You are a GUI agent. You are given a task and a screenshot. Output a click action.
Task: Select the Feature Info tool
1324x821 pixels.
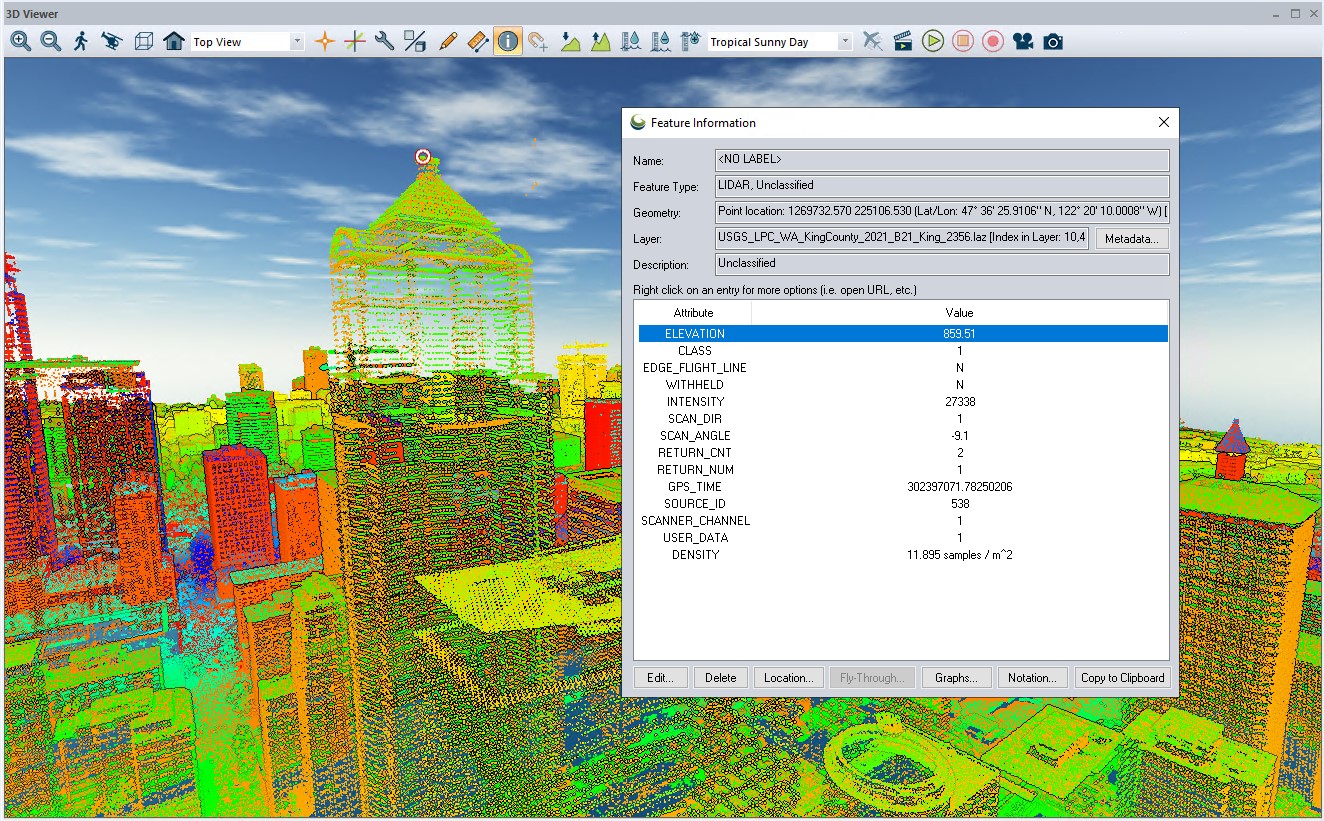click(508, 41)
